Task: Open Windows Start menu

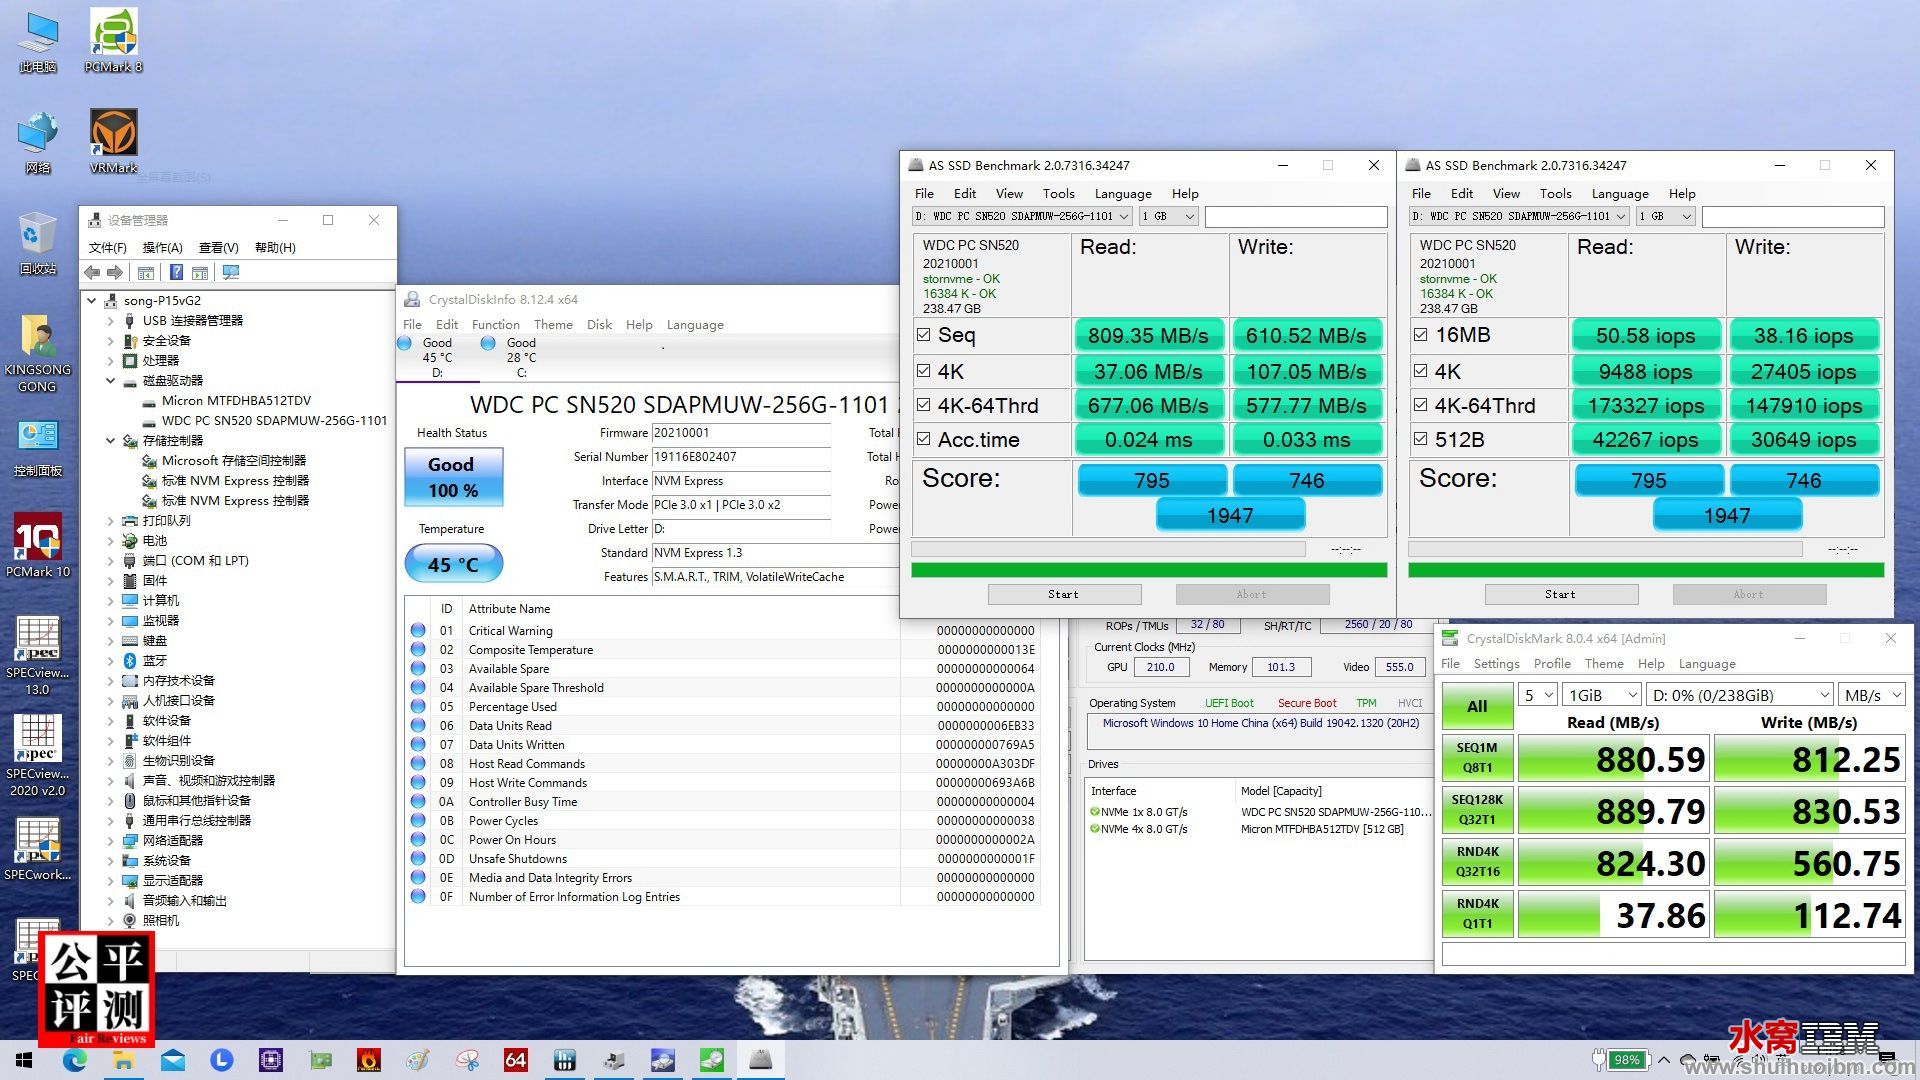Action: point(24,1060)
